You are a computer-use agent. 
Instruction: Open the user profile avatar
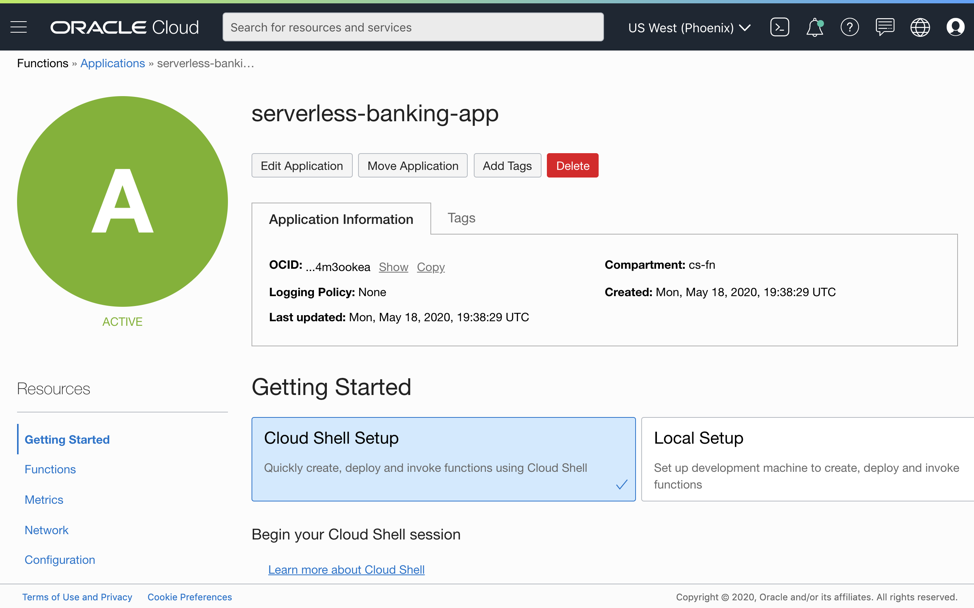(x=954, y=27)
